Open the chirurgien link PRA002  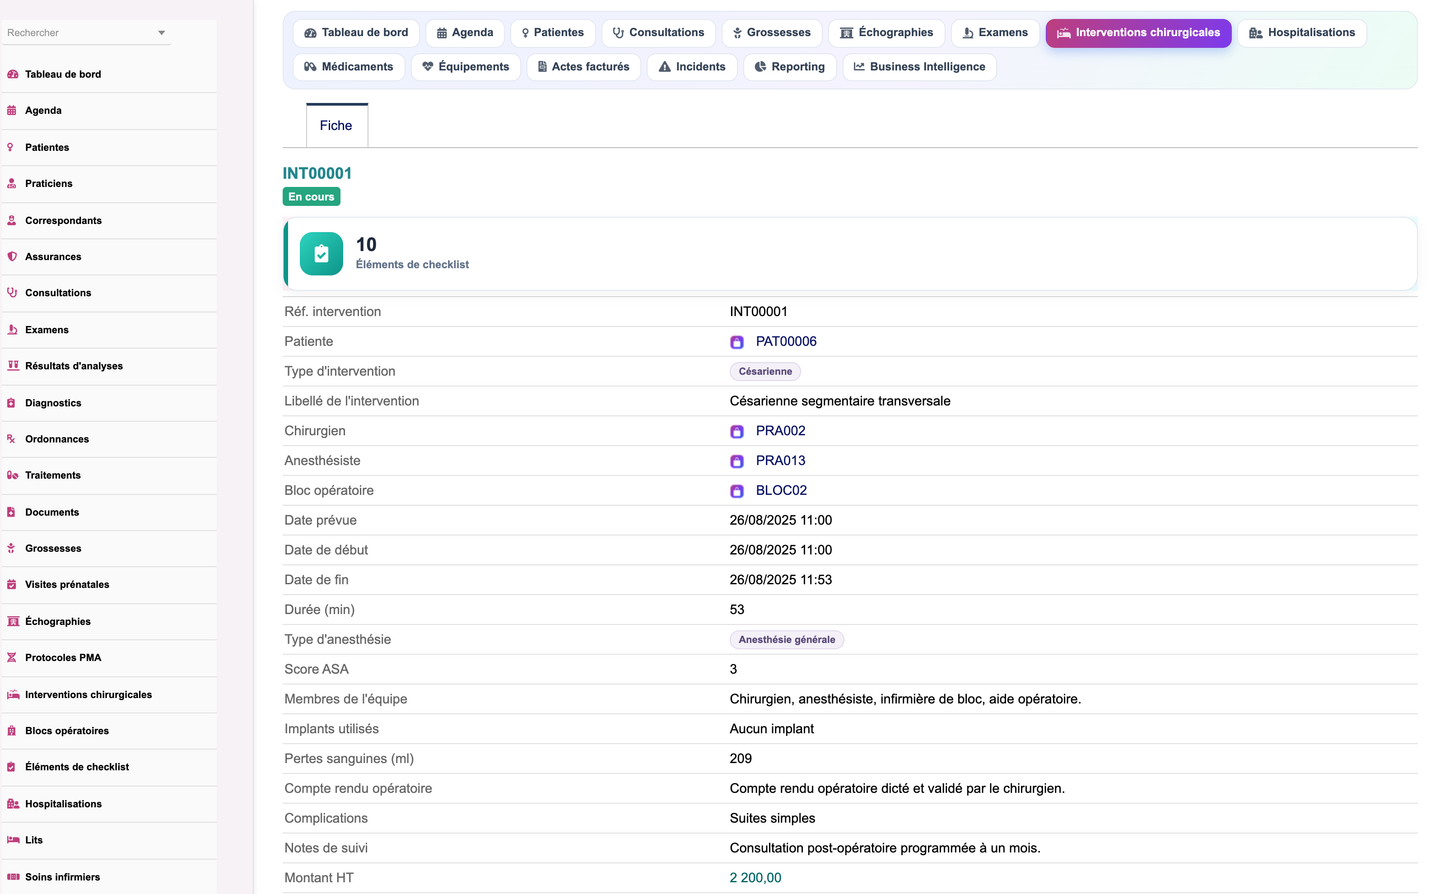tap(781, 431)
